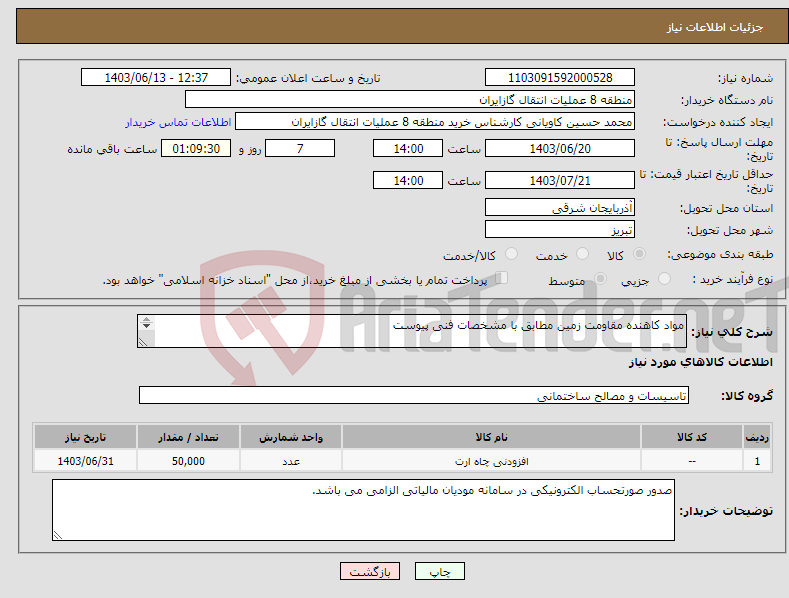This screenshot has width=789, height=598.
Task: Select the کالا/خدمت radio button
Action: point(511,254)
